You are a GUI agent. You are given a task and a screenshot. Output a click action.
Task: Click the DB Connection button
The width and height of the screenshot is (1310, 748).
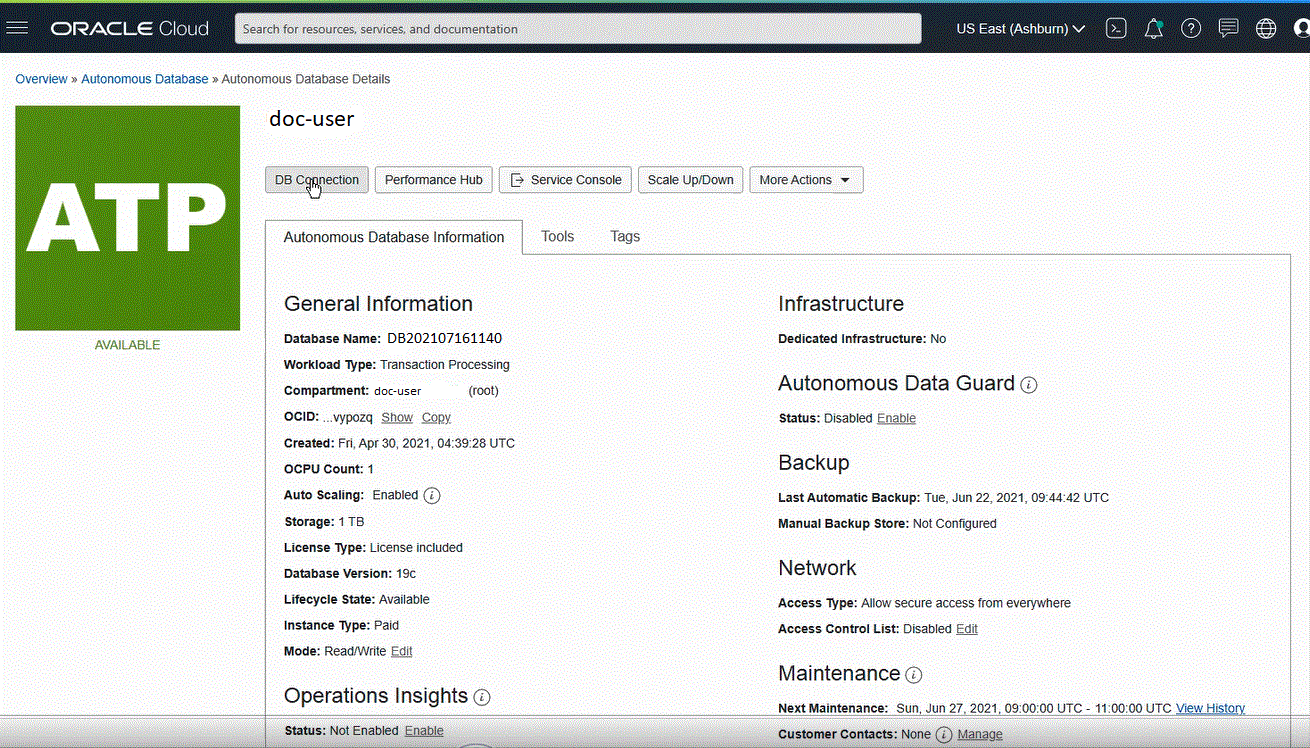coord(316,180)
